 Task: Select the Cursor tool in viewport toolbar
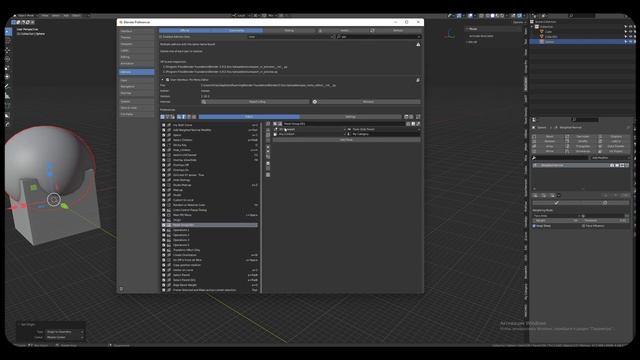pyautogui.click(x=8, y=41)
